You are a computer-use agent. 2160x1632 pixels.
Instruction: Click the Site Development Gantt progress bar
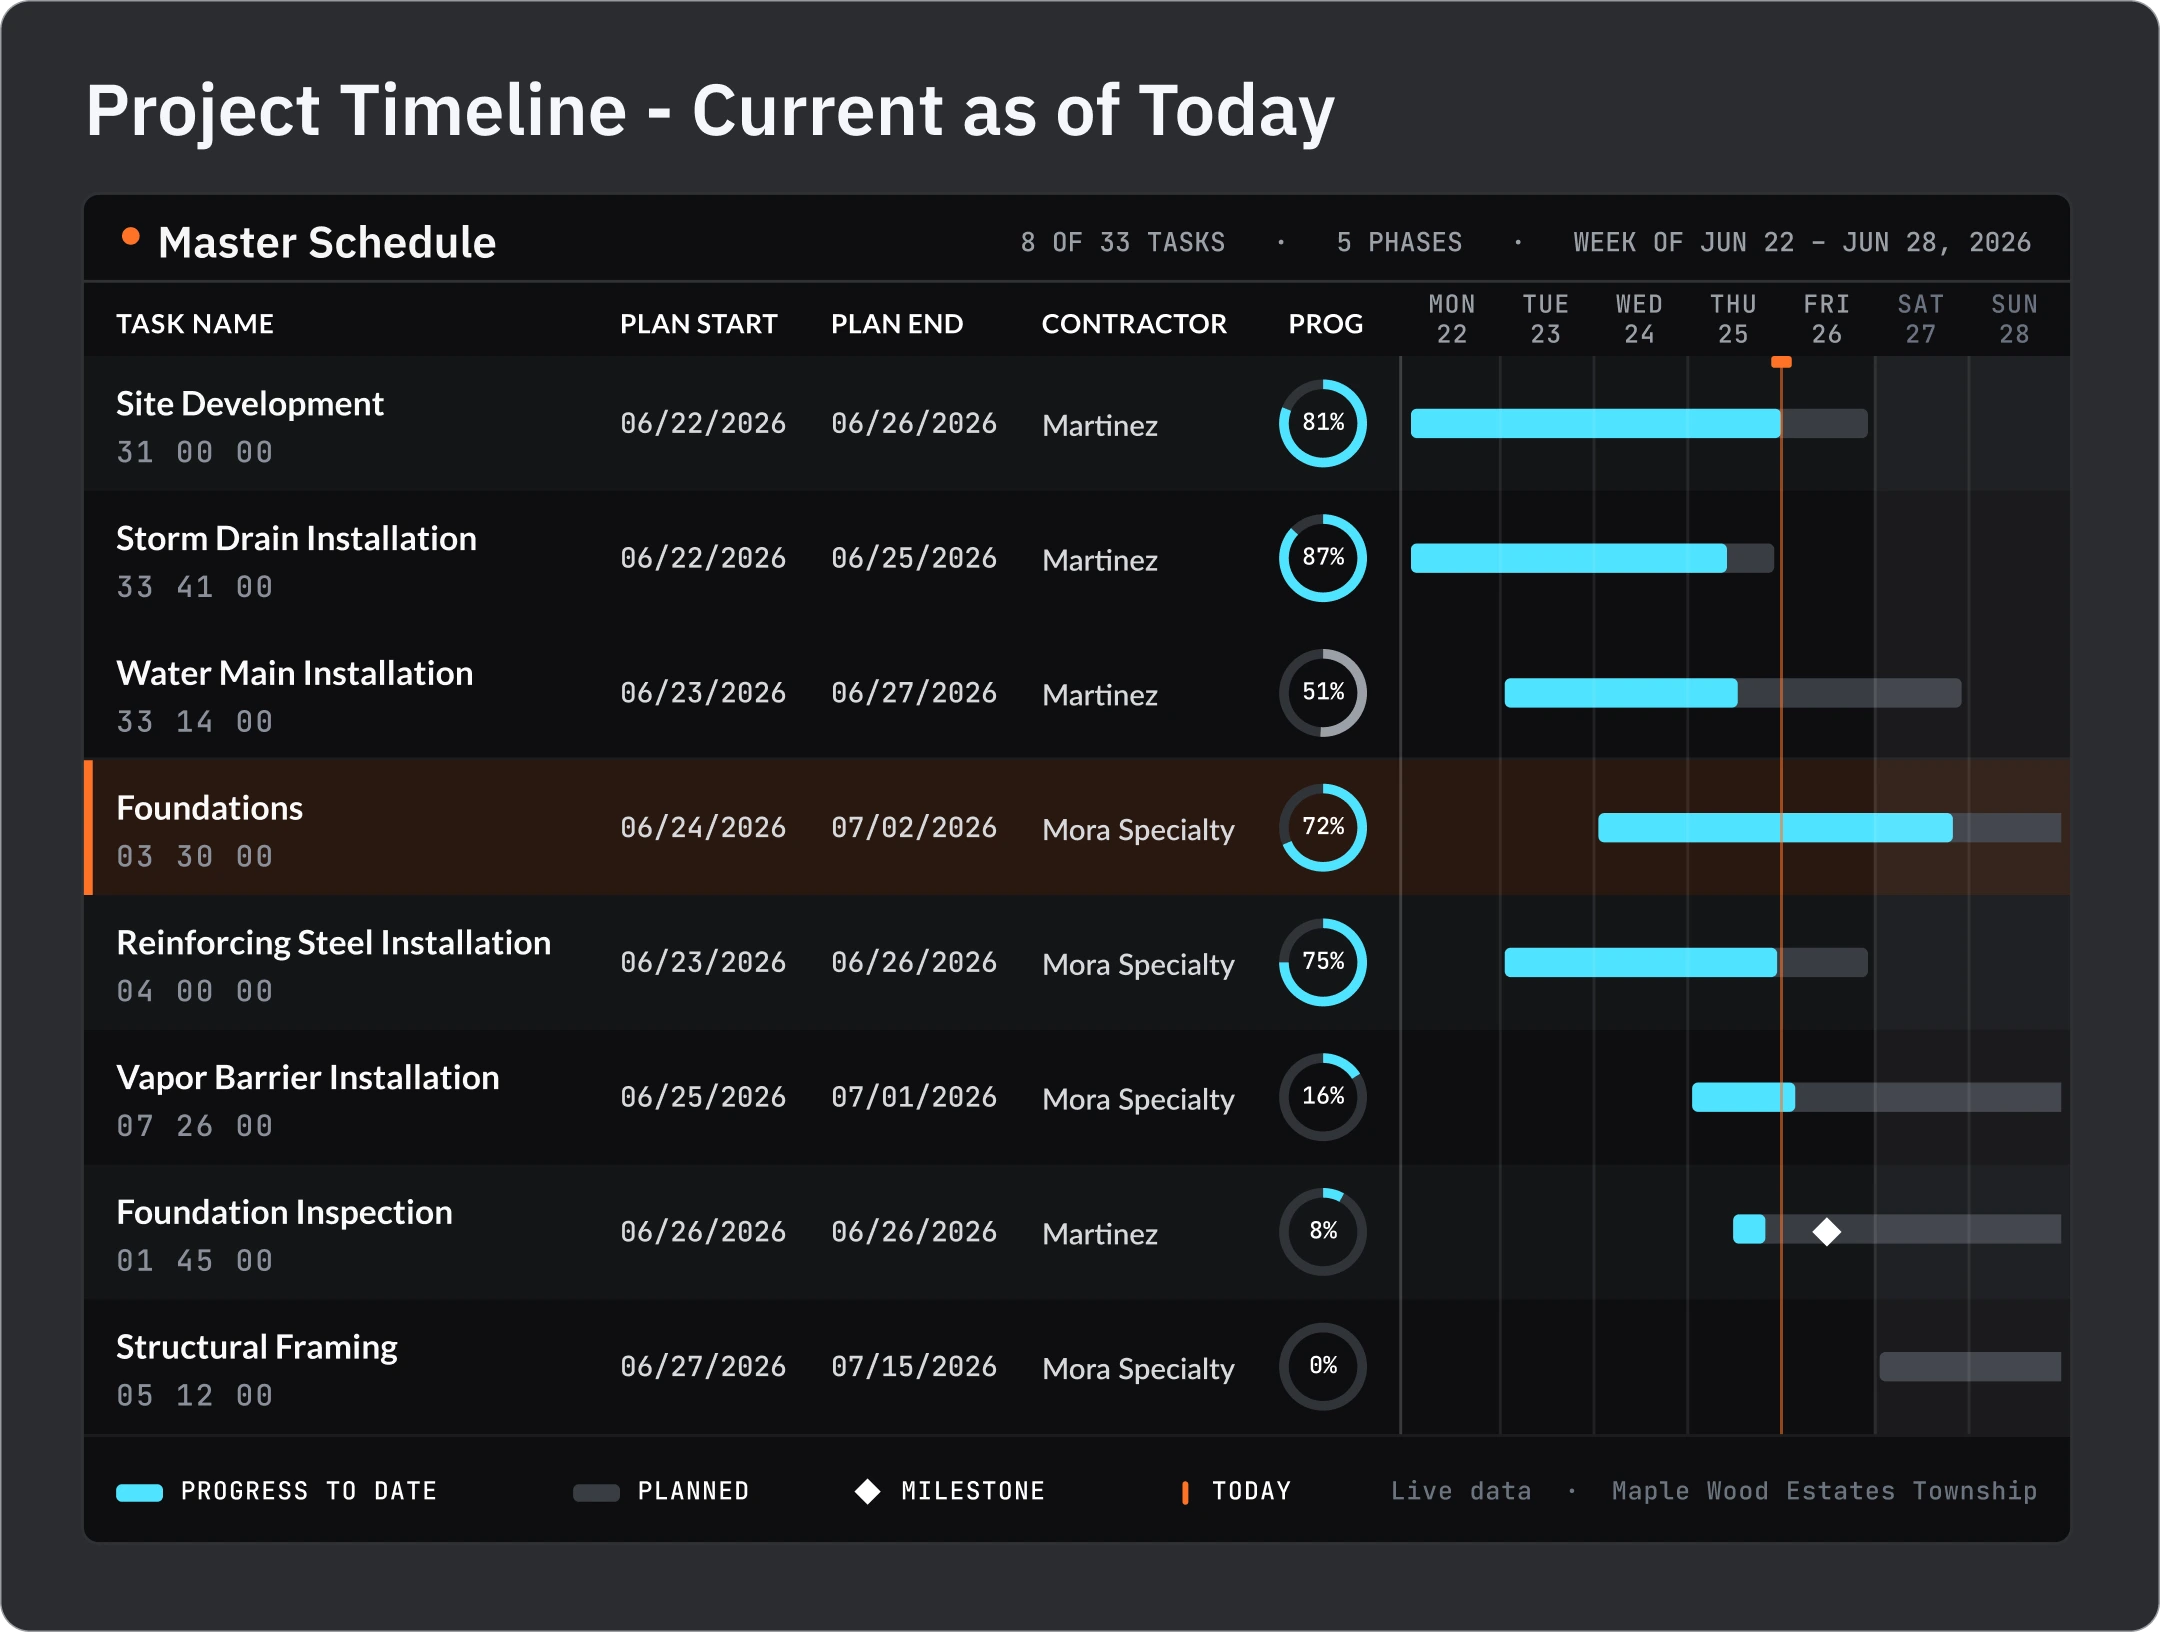1595,423
